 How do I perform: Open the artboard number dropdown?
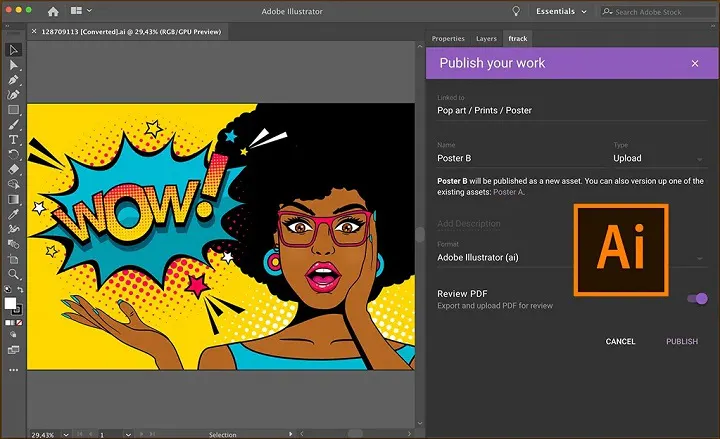coord(128,434)
